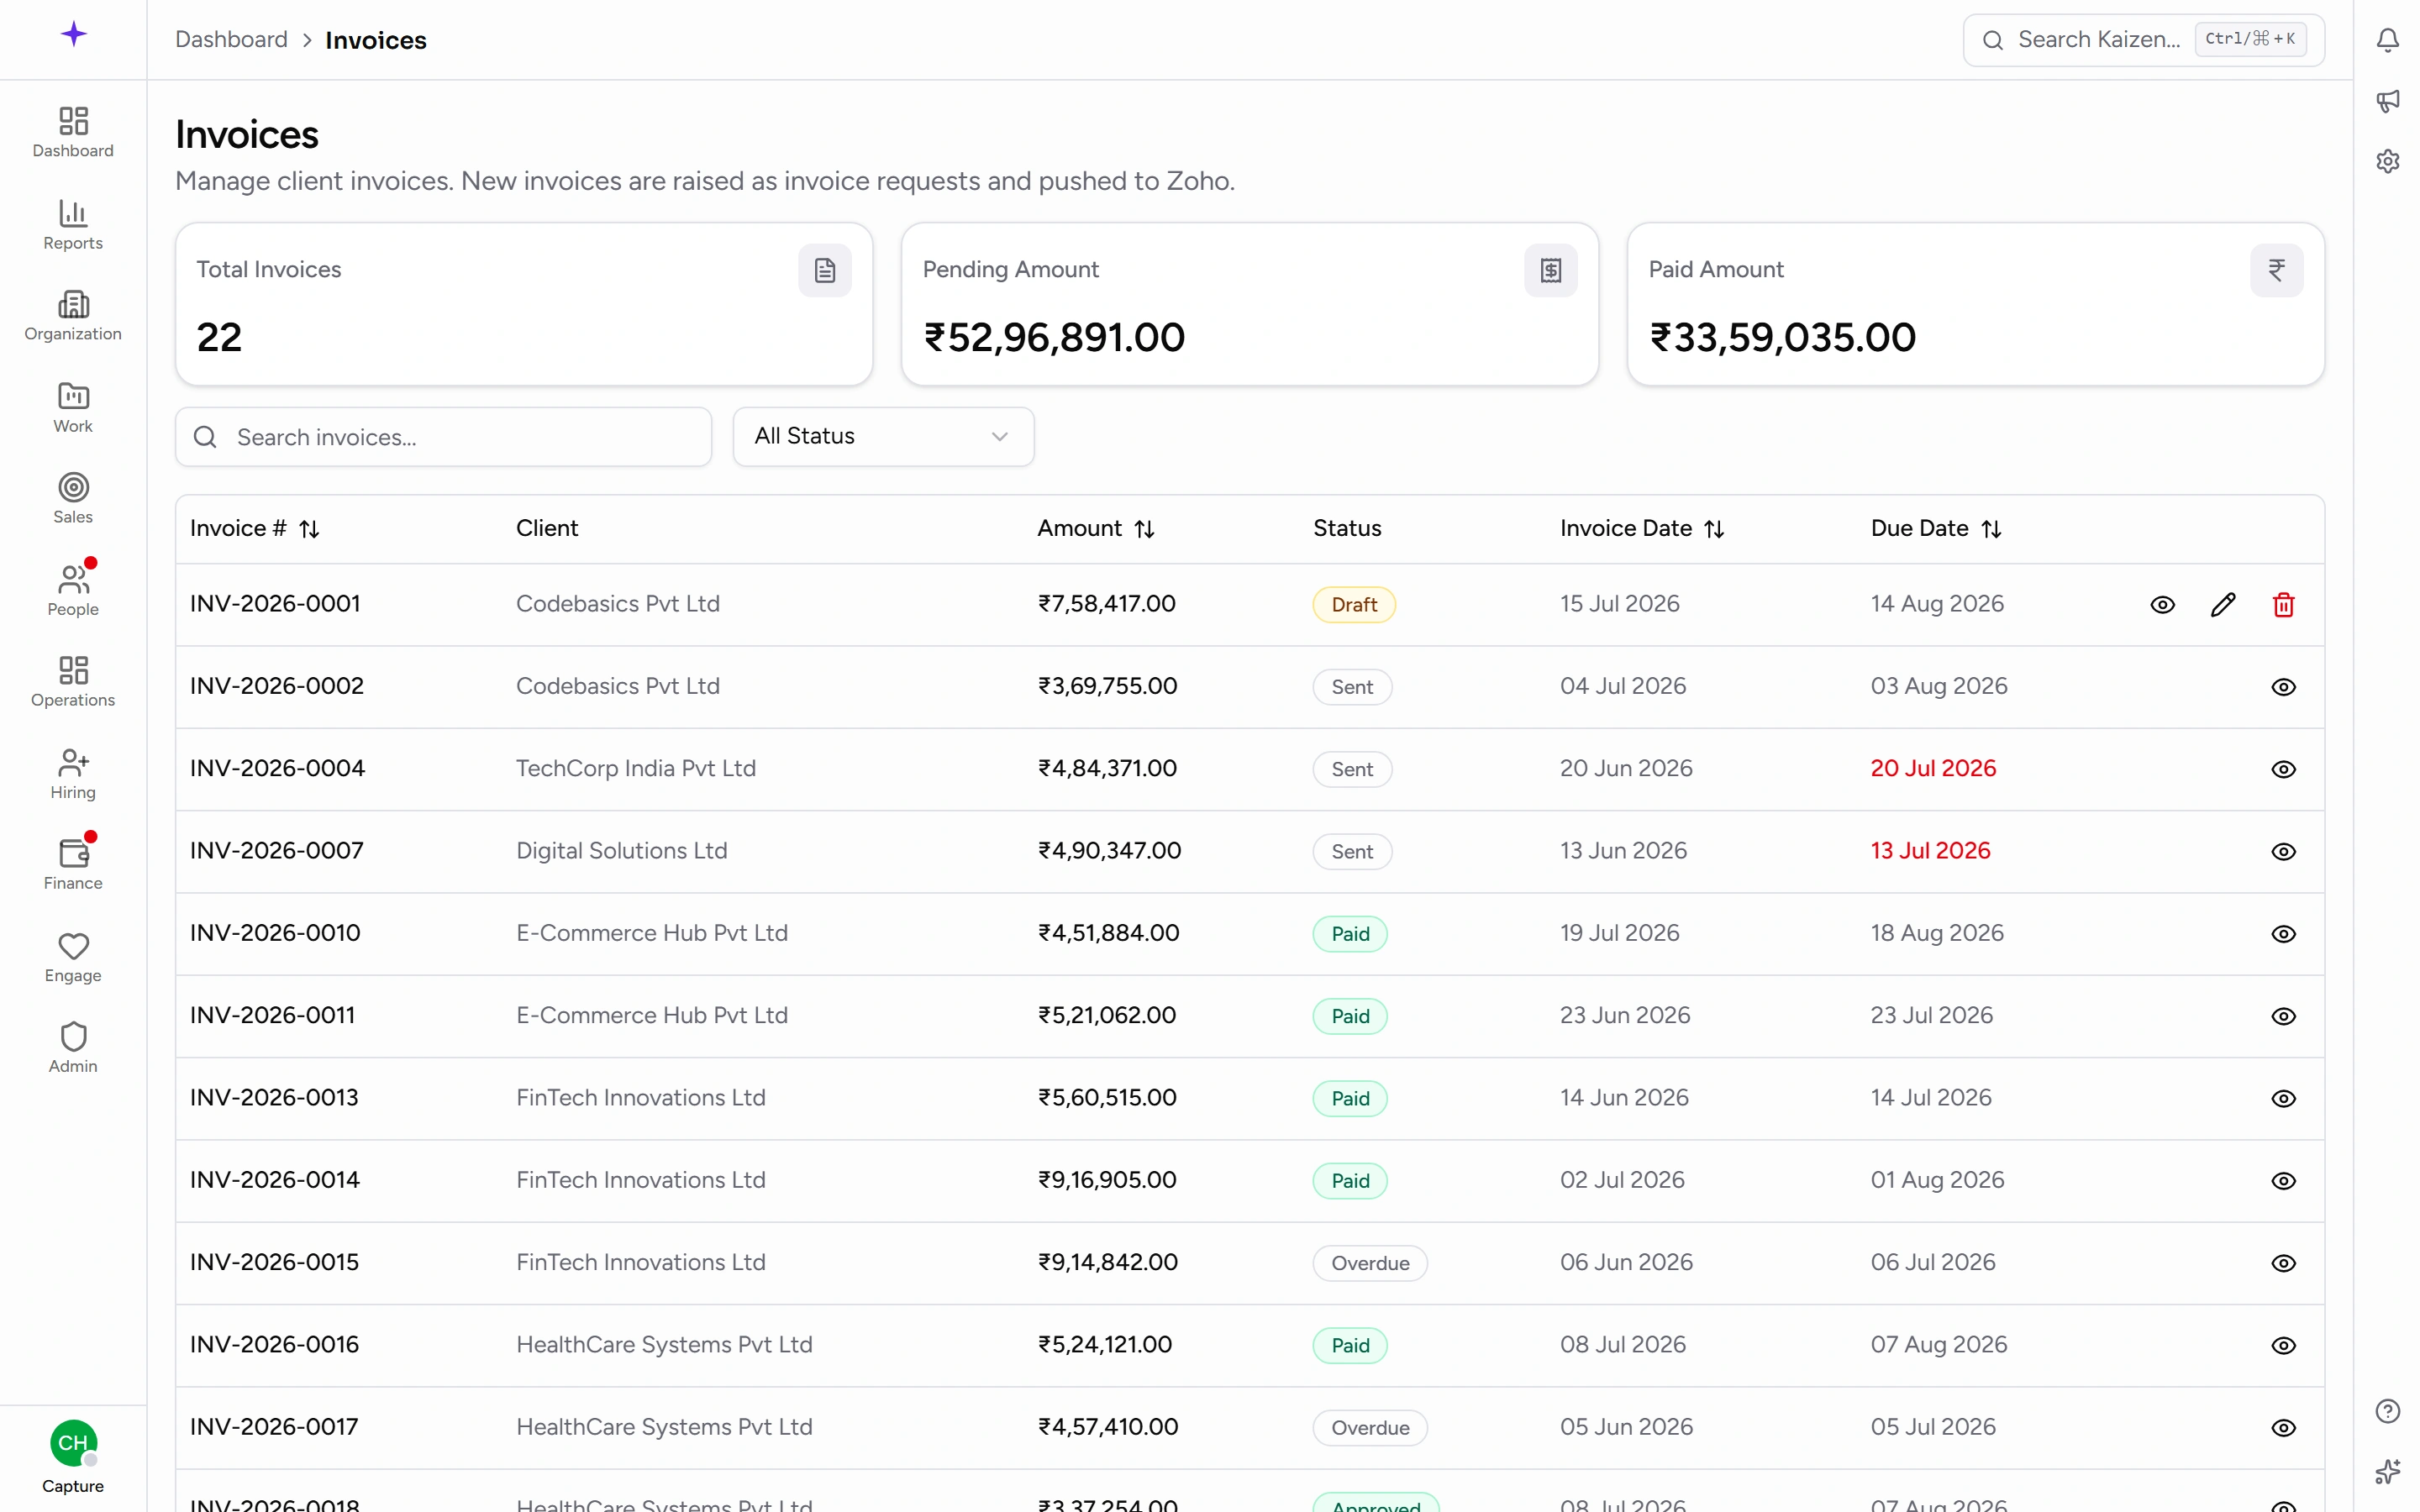Open the notifications bell

tap(2387, 40)
